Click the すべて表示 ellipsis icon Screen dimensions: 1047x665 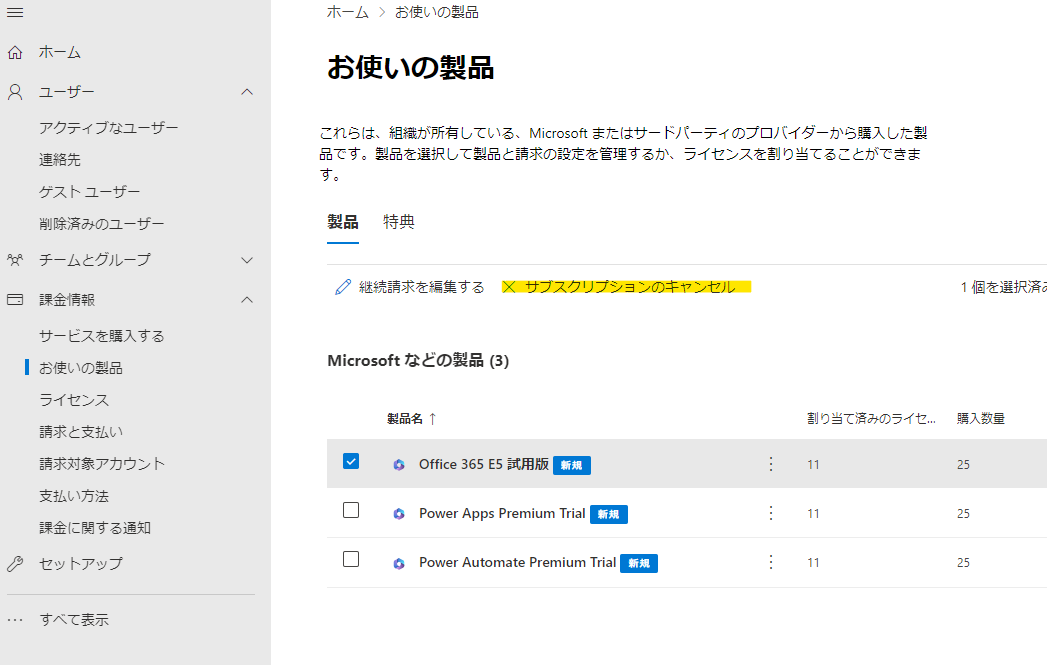coord(15,620)
